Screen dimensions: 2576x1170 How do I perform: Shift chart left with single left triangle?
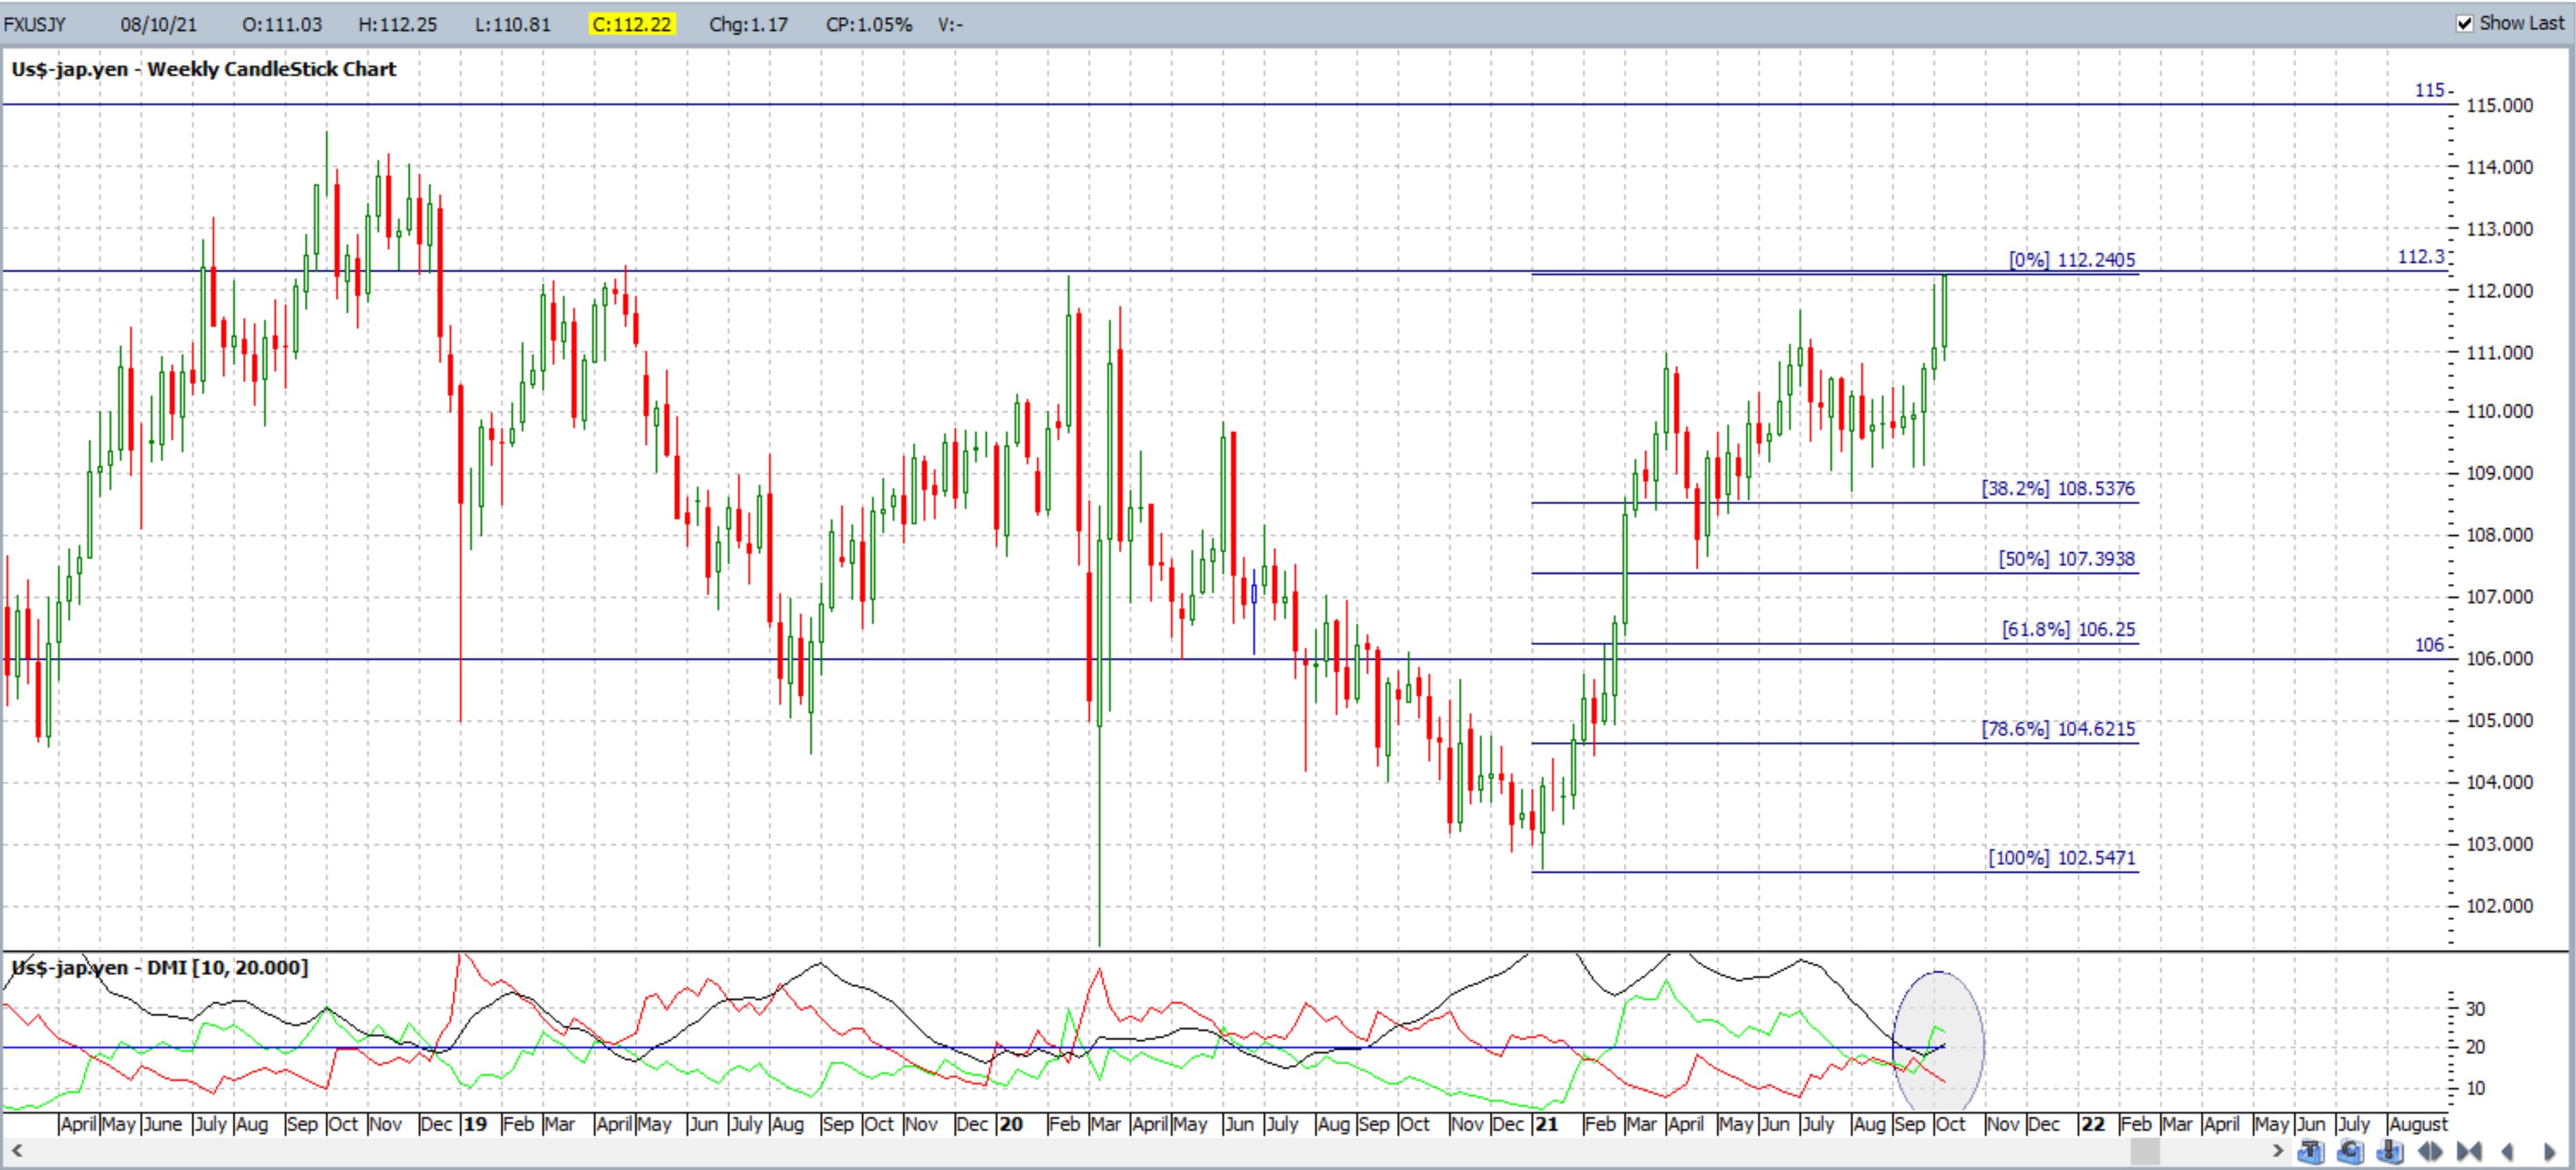click(x=2507, y=1152)
